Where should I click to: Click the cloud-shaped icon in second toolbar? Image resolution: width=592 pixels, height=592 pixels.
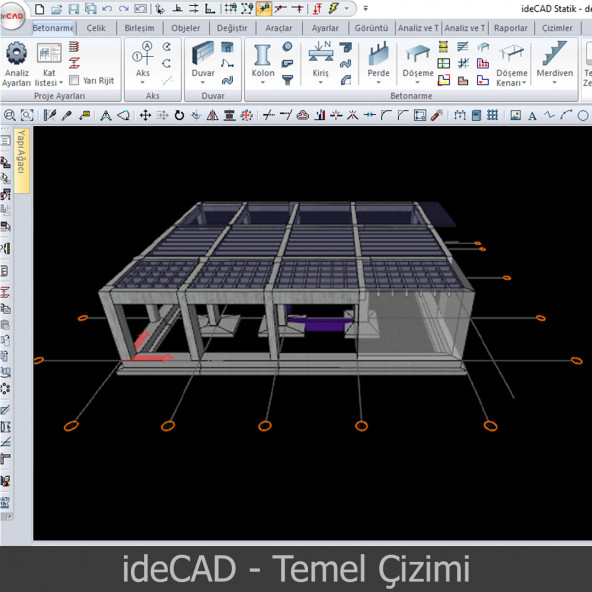[302, 115]
